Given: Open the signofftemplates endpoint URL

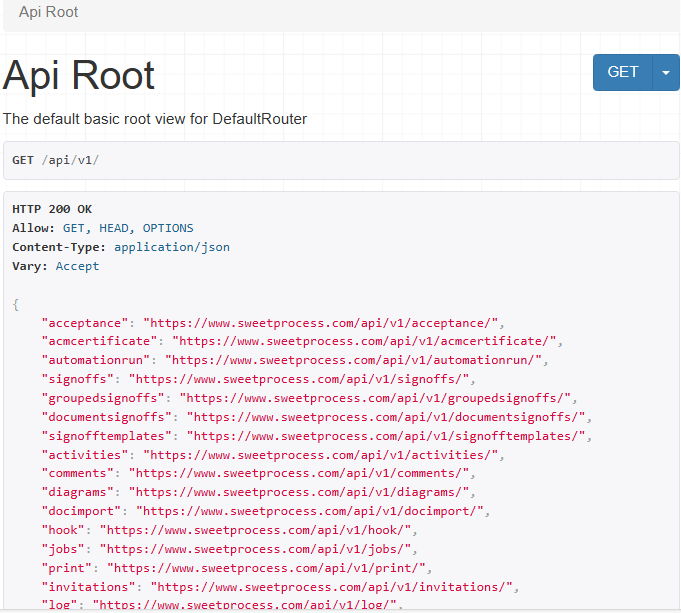Looking at the screenshot, I should coord(389,436).
